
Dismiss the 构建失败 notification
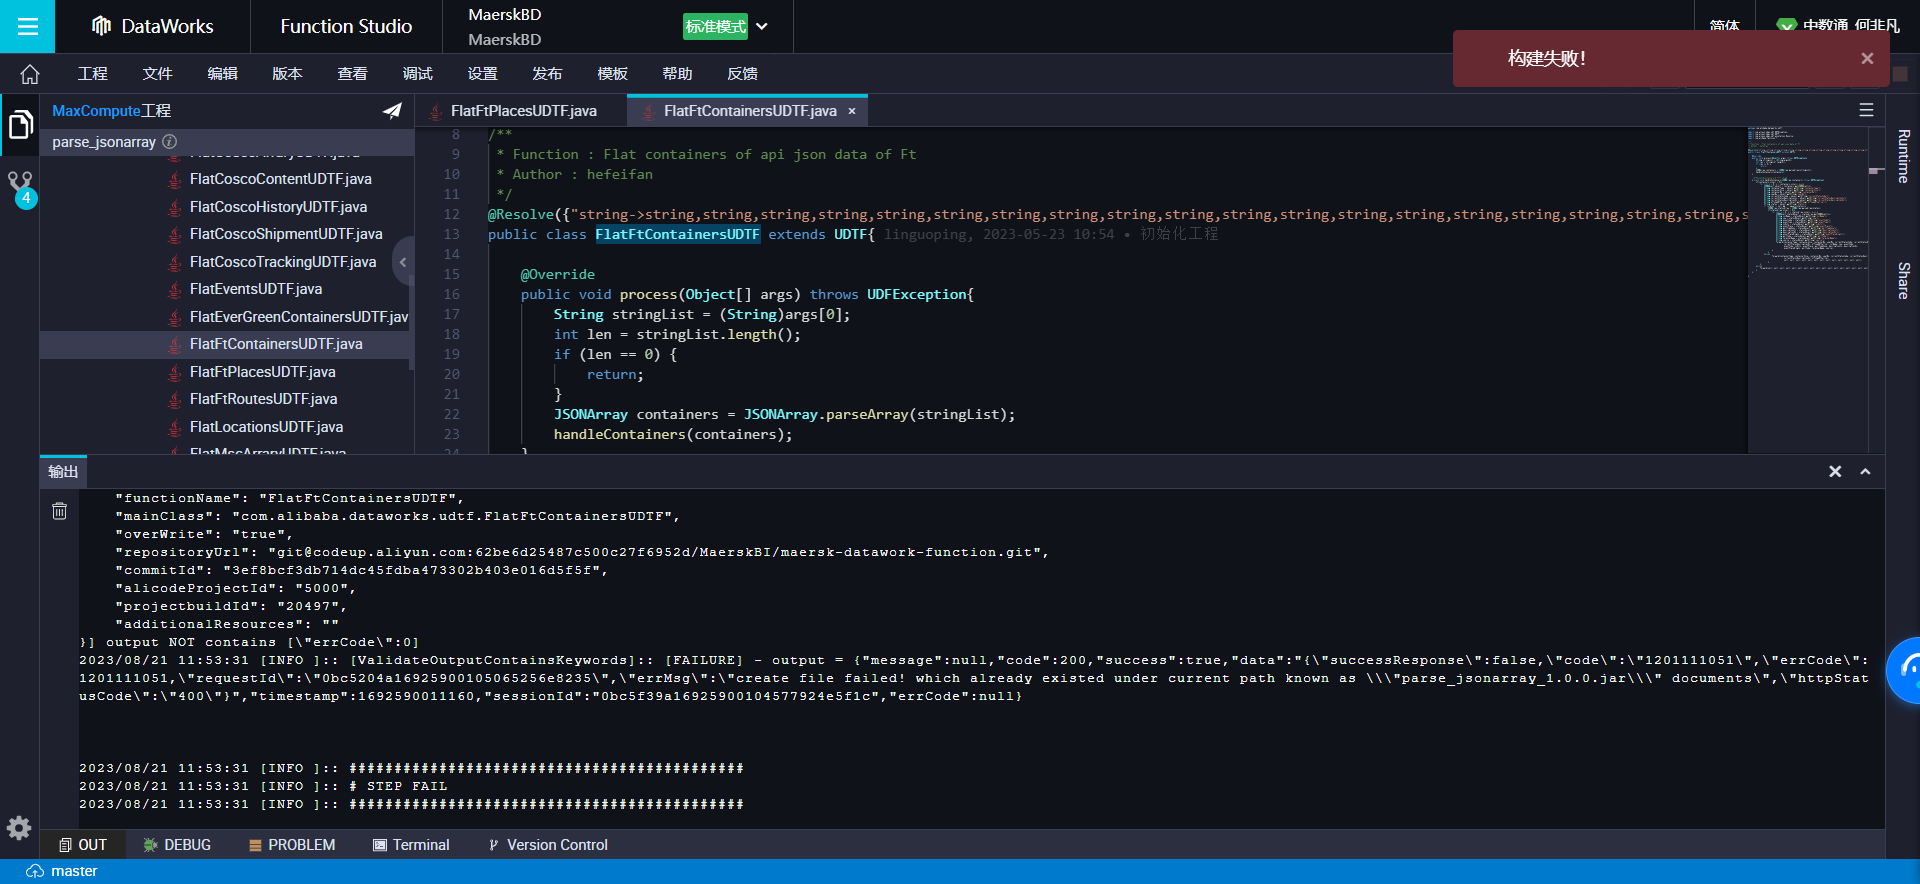click(1867, 58)
